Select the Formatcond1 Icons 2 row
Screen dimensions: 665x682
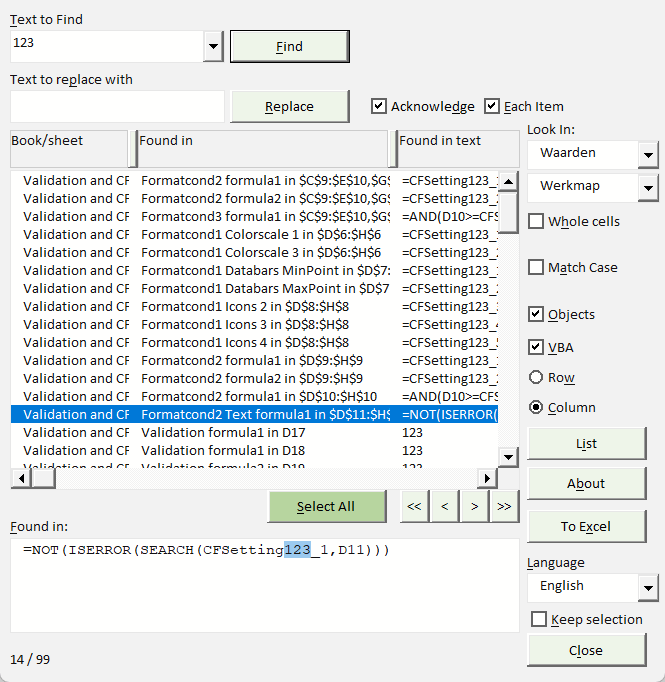coord(254,307)
